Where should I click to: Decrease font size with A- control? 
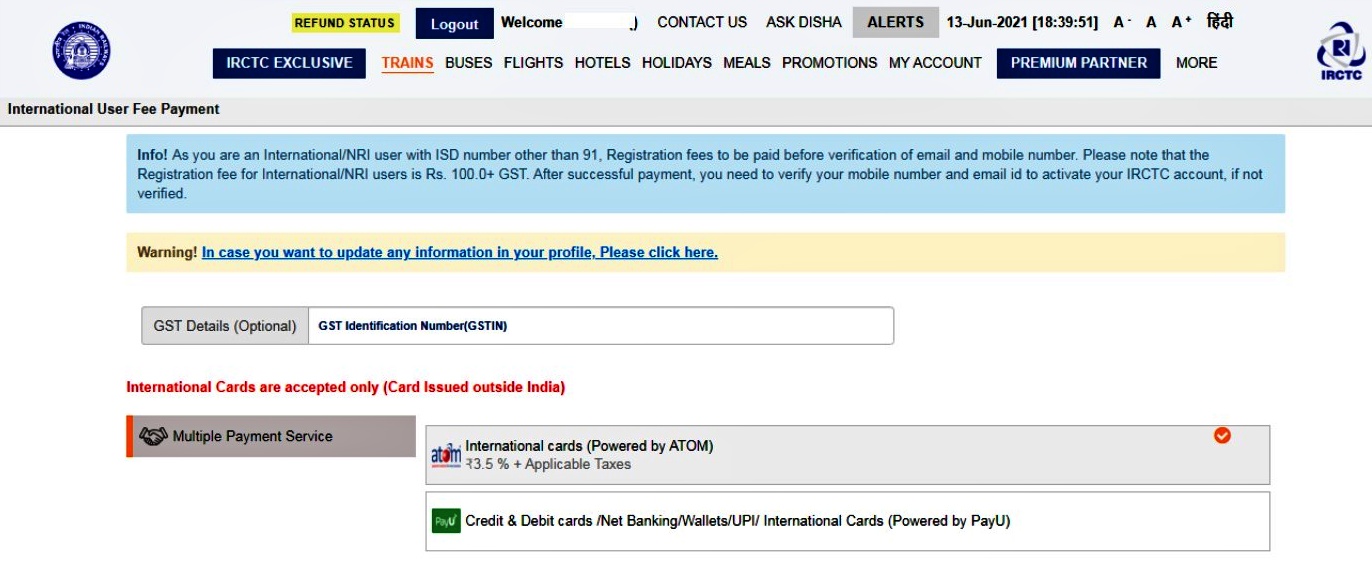1122,22
